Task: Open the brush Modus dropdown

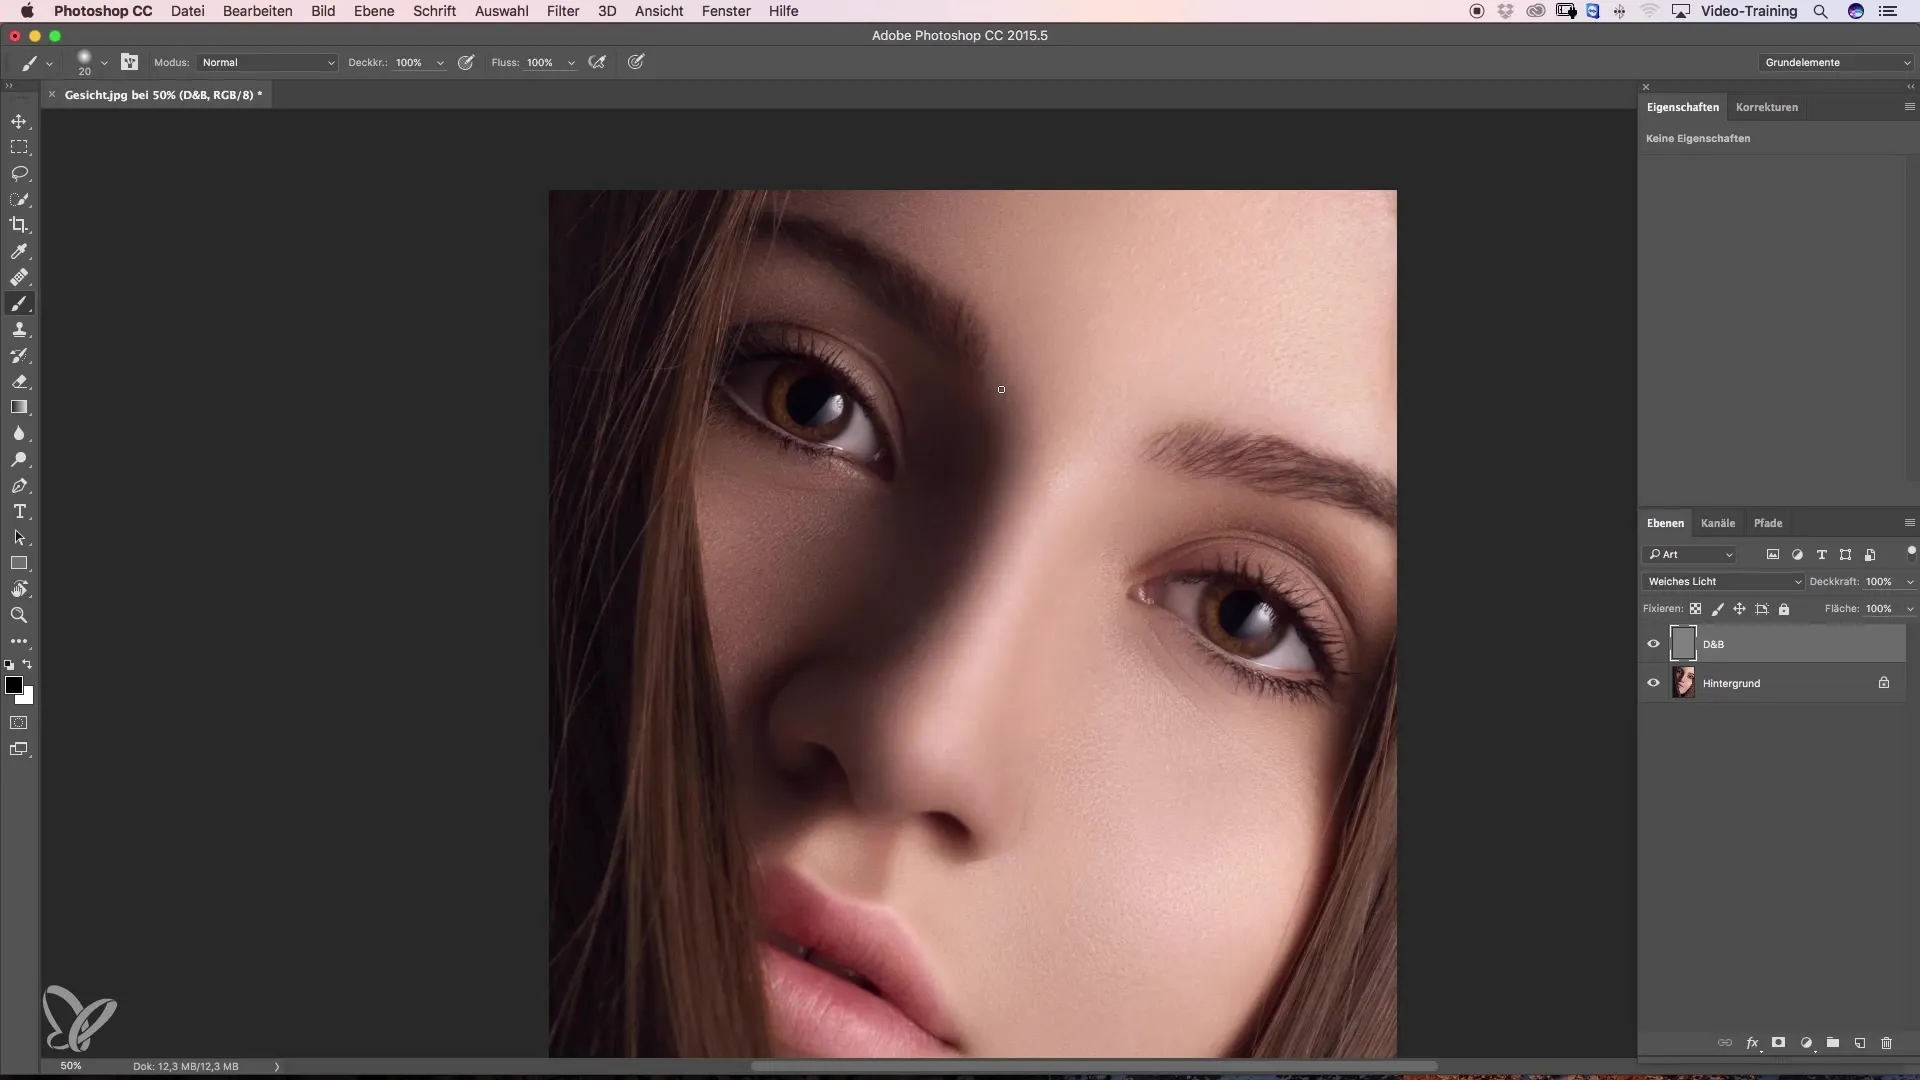Action: (x=267, y=62)
